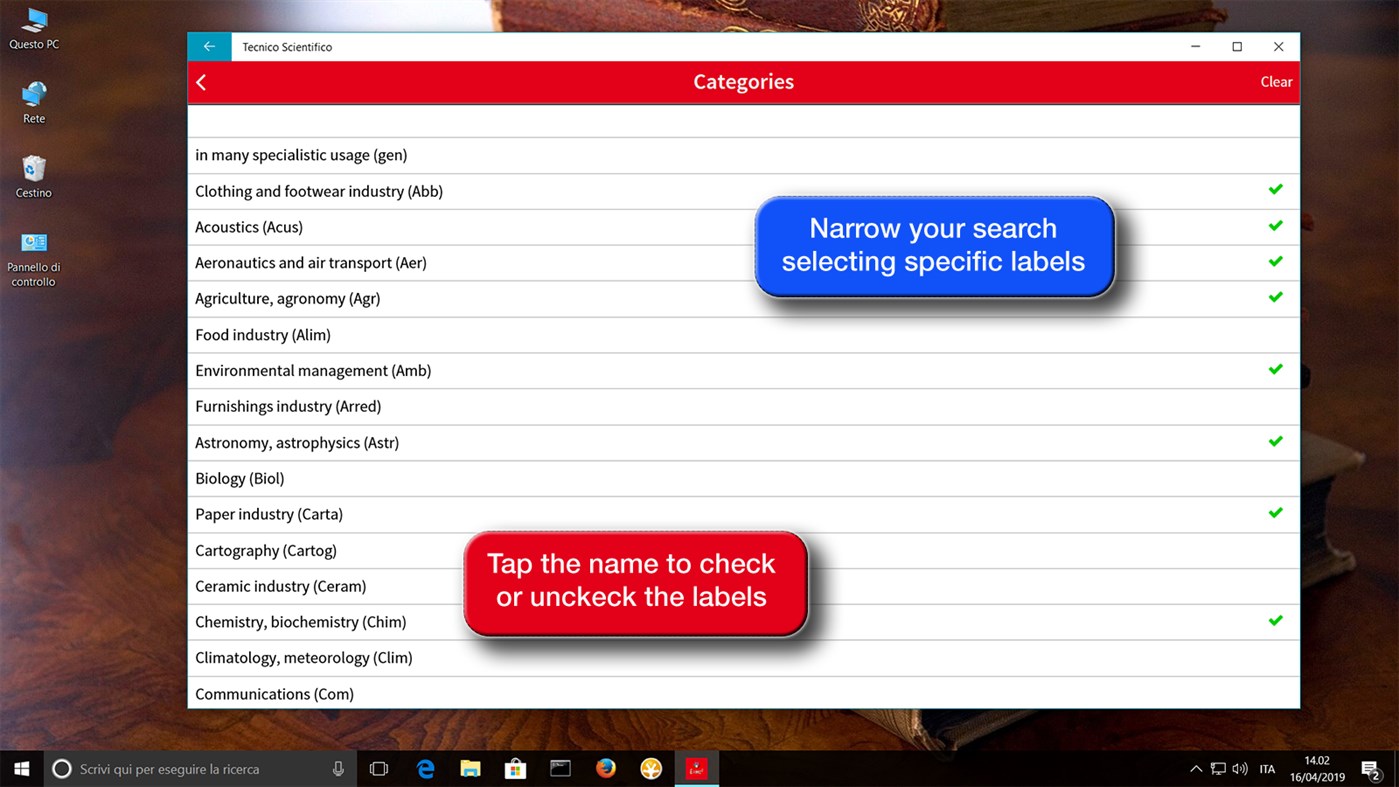Launch Firefox from the taskbar
1399x787 pixels.
point(605,768)
